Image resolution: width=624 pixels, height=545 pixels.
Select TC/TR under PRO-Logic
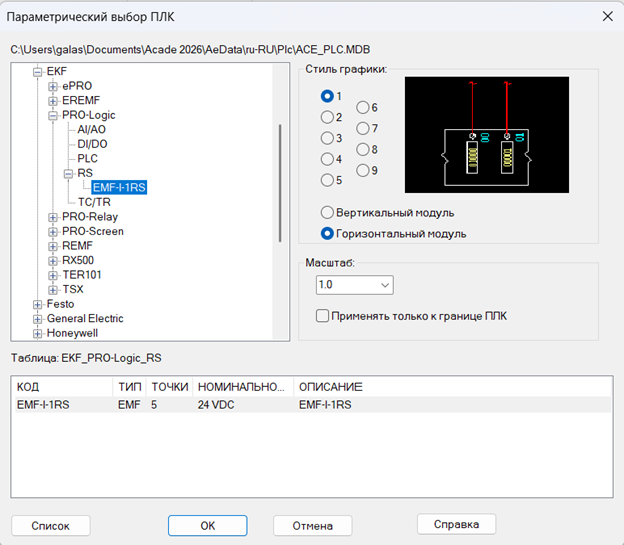pyautogui.click(x=94, y=202)
